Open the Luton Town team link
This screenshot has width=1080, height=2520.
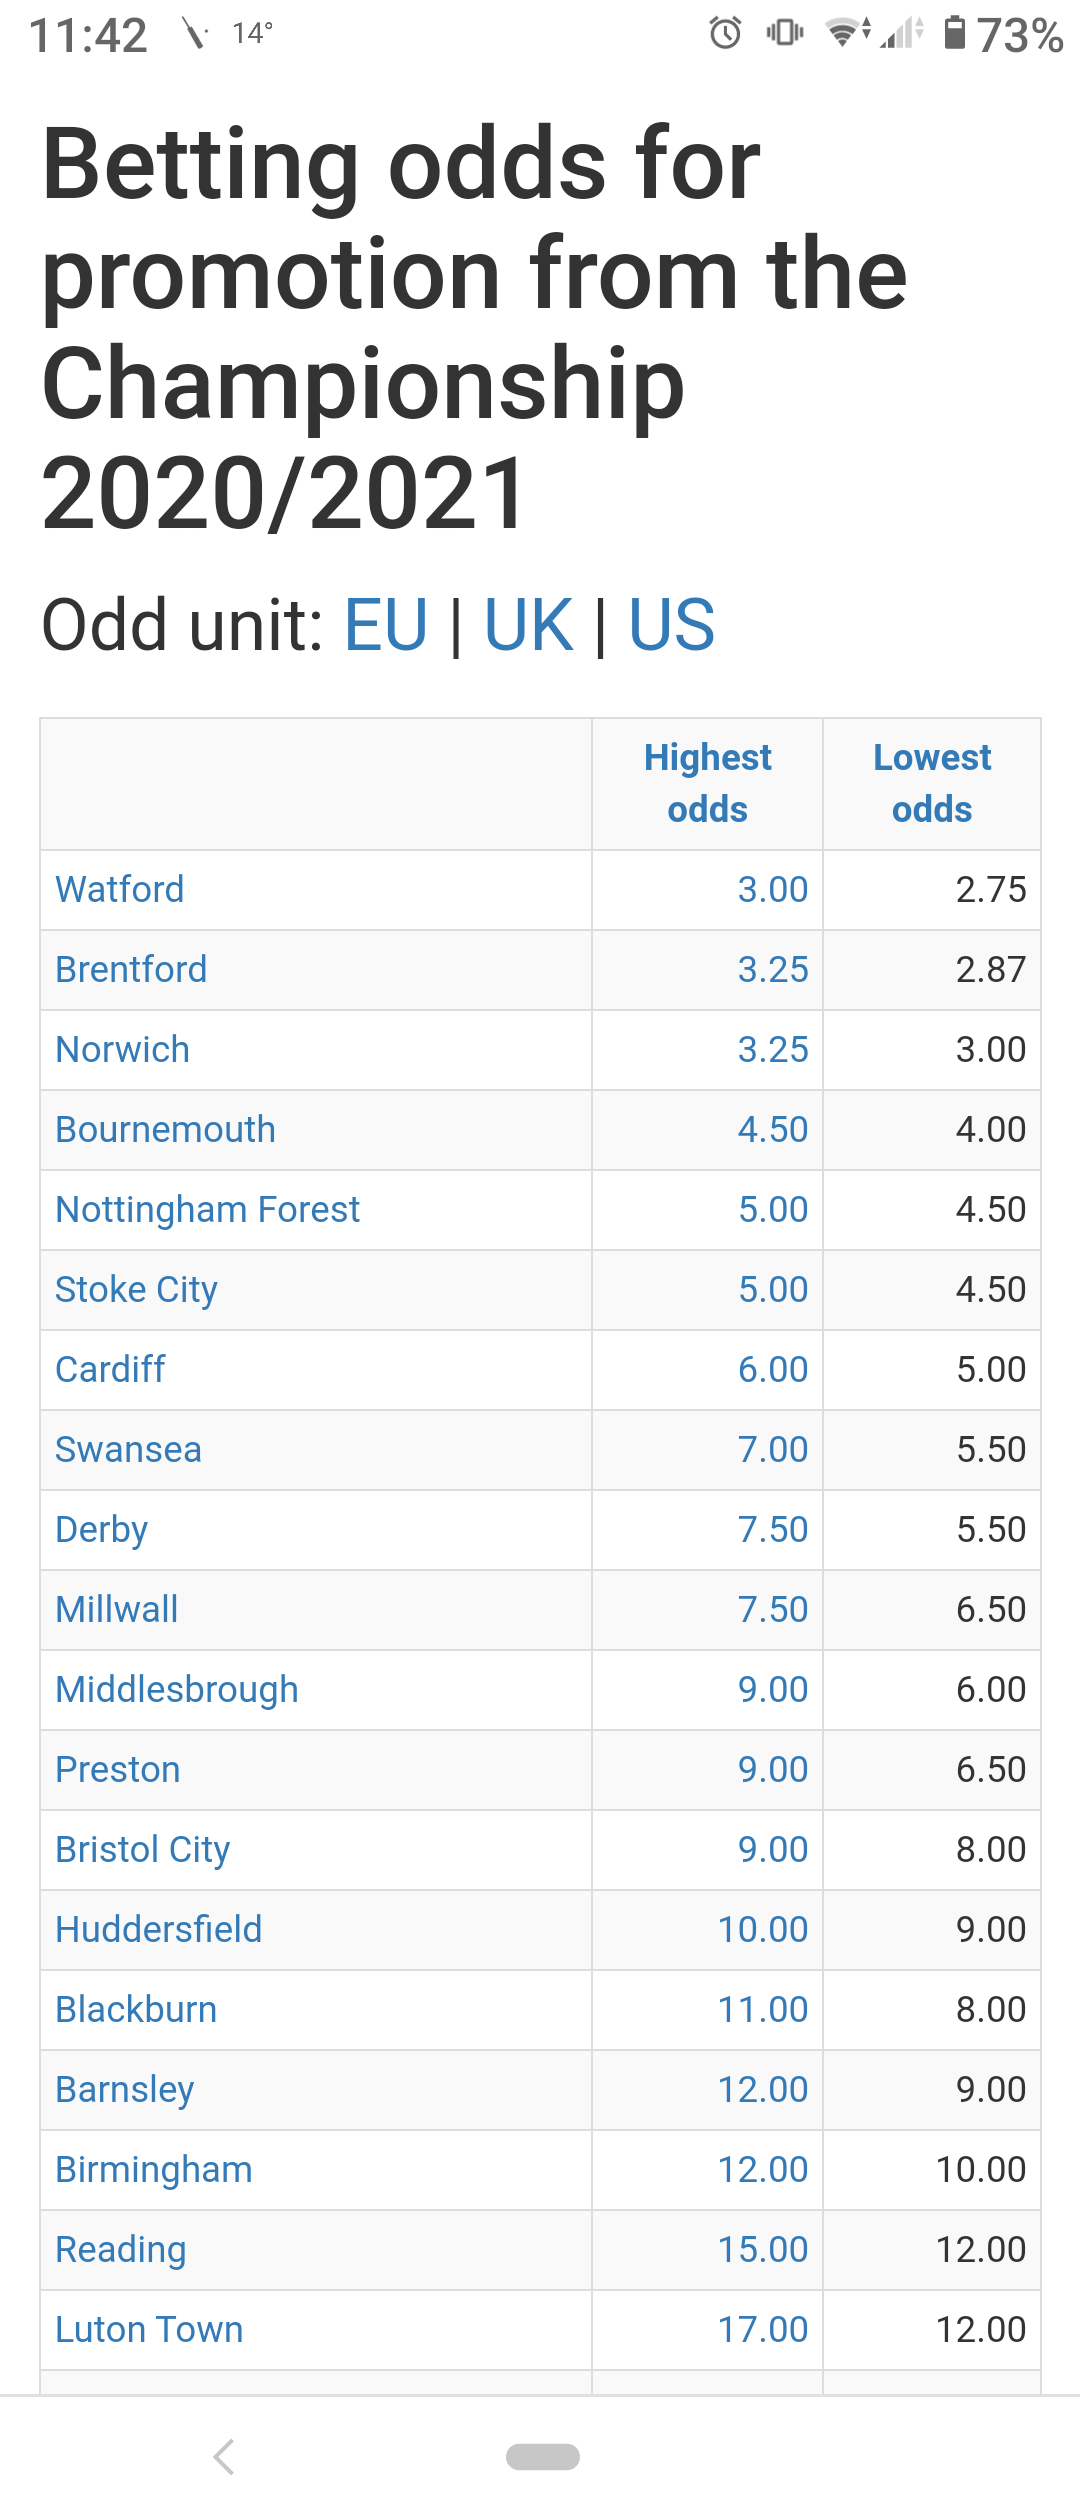point(149,2330)
